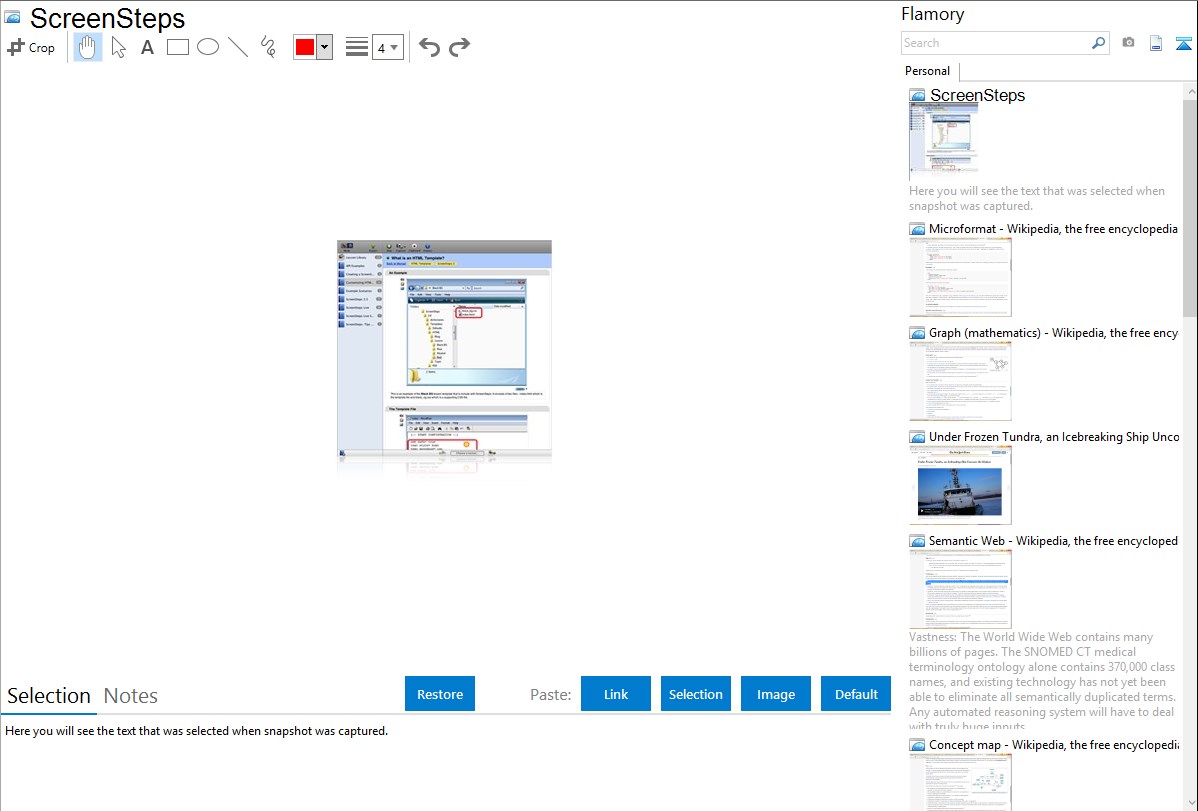1198x811 pixels.
Task: Open the line width dropdown showing 4
Action: (x=387, y=47)
